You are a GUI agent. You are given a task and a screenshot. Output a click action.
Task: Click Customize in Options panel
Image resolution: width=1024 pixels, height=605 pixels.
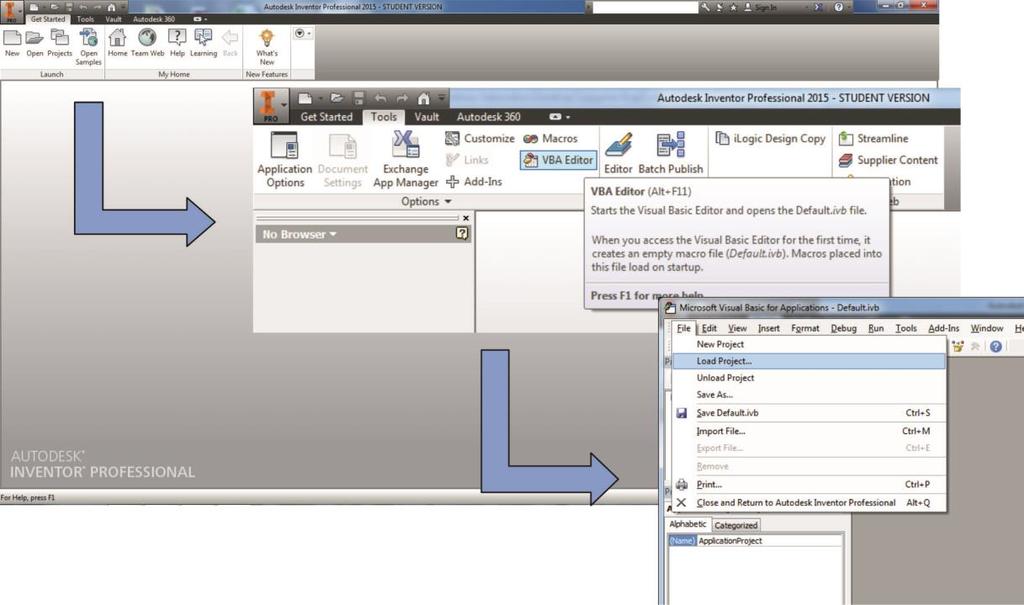(480, 139)
